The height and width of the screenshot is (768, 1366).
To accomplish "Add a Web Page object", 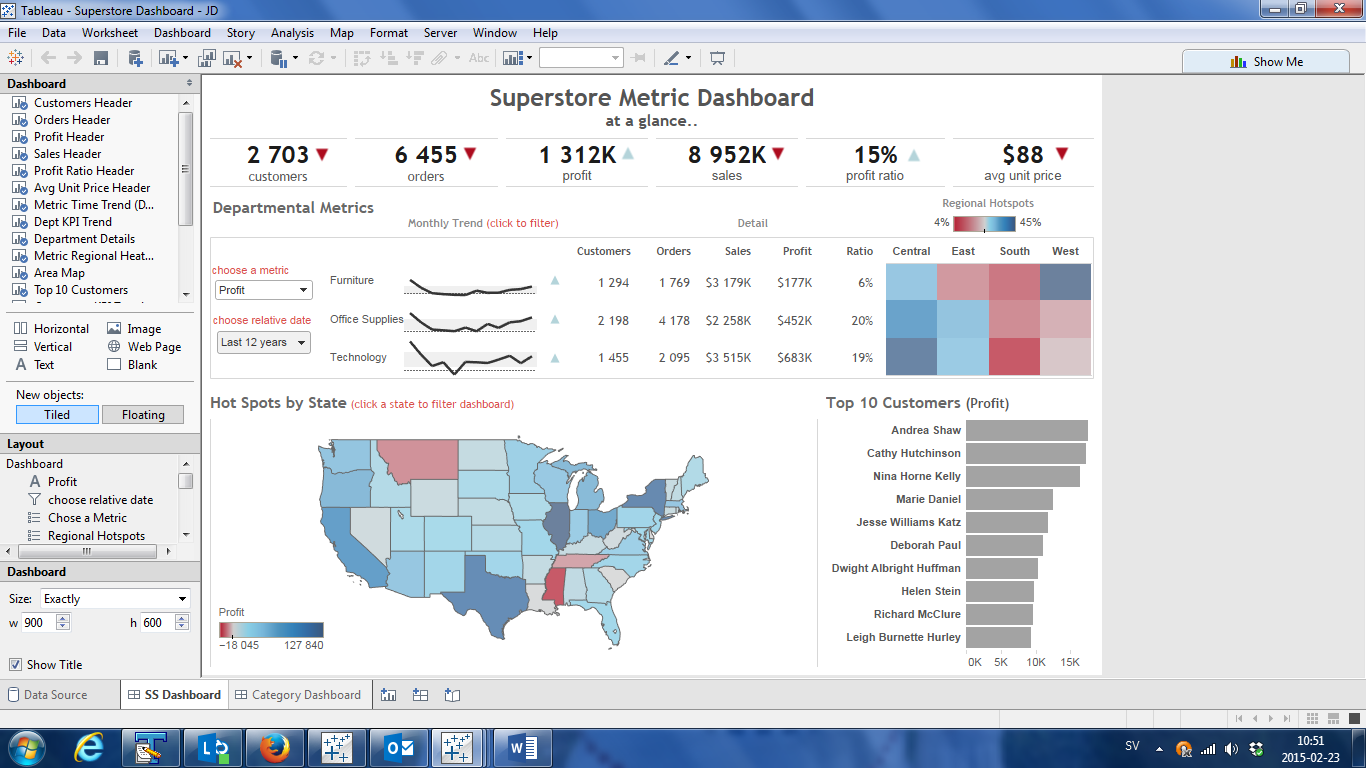I will coord(144,346).
